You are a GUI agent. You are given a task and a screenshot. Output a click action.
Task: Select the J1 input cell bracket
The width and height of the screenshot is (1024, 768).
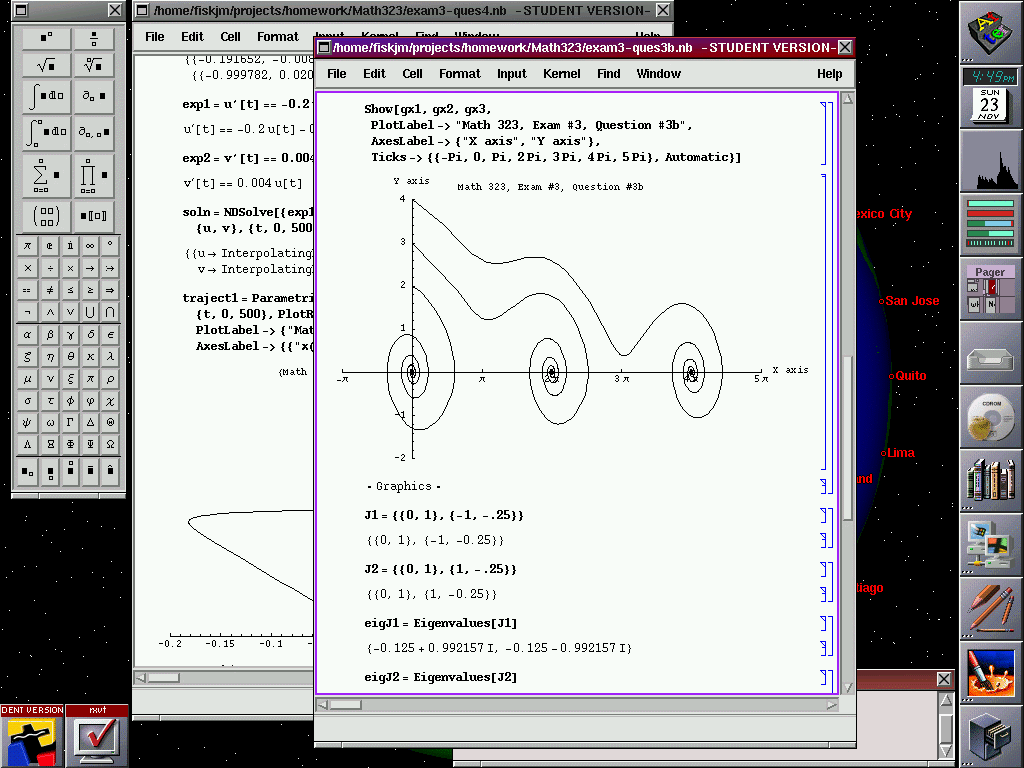826,515
